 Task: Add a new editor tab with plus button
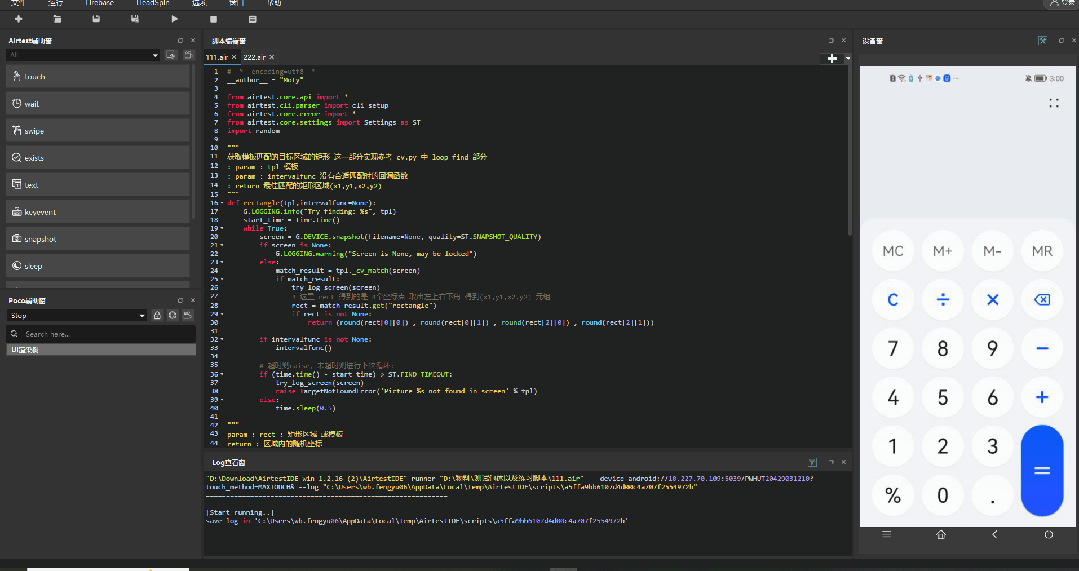click(x=832, y=58)
